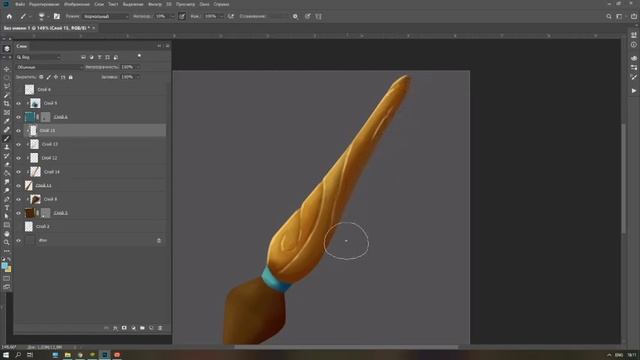
Task: Hide layer Слой 13 eye icon
Action: (x=18, y=144)
